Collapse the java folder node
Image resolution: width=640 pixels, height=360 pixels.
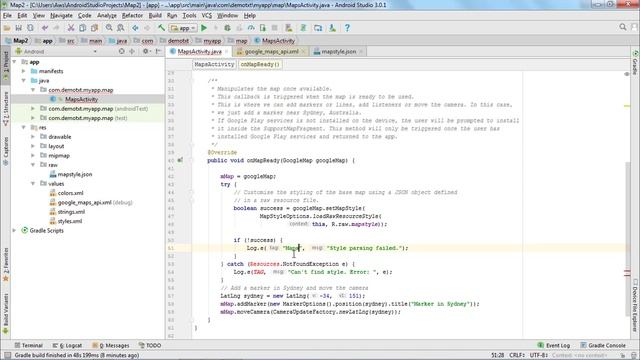24,80
